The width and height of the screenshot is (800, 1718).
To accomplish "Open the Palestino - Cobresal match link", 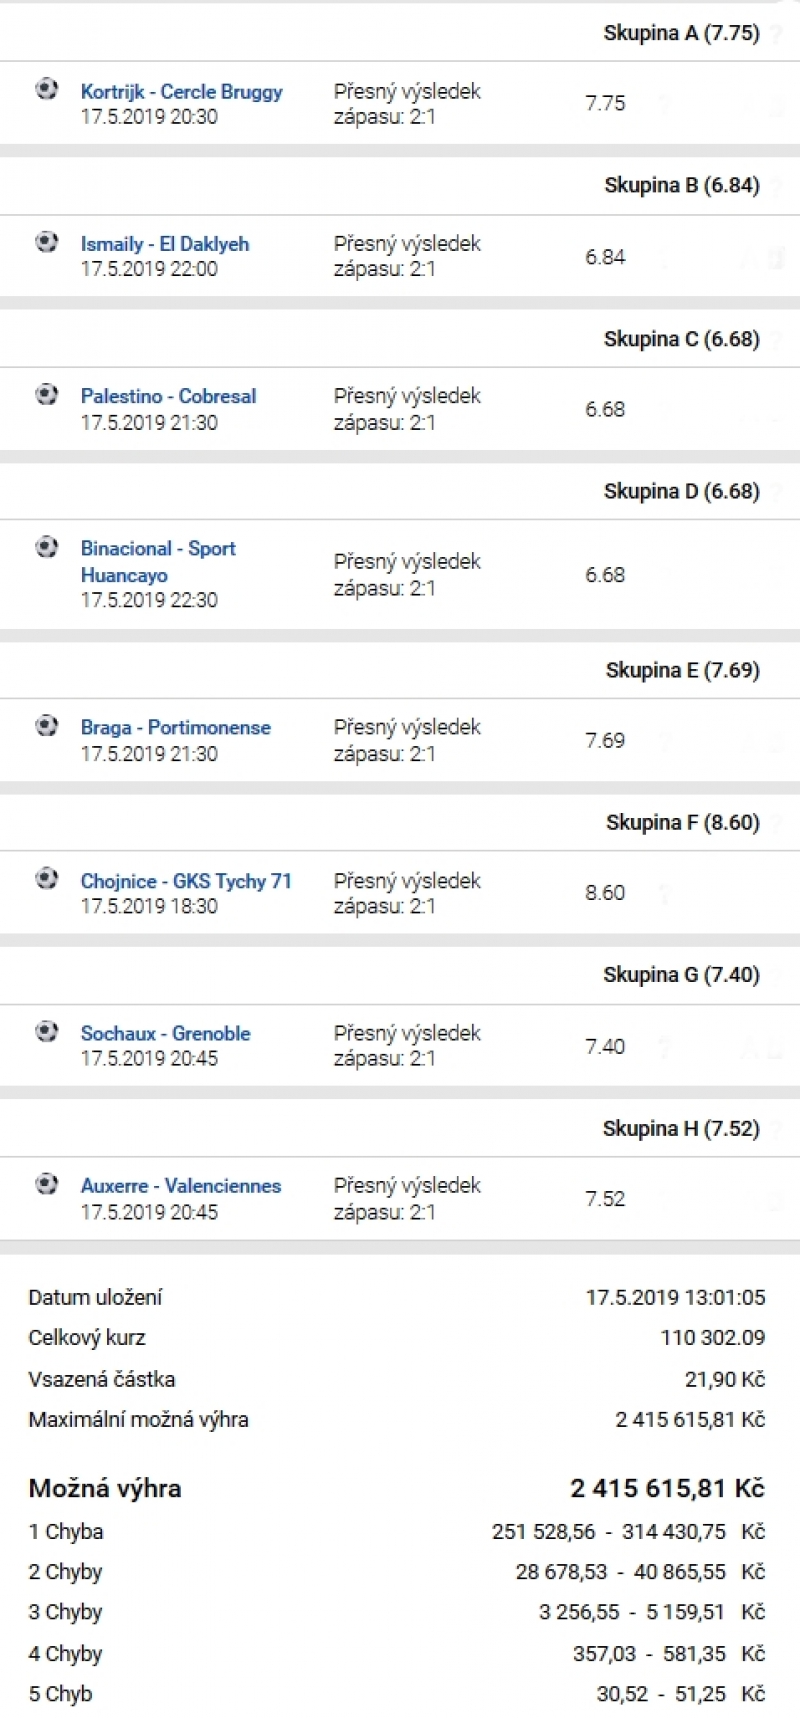I will click(169, 396).
